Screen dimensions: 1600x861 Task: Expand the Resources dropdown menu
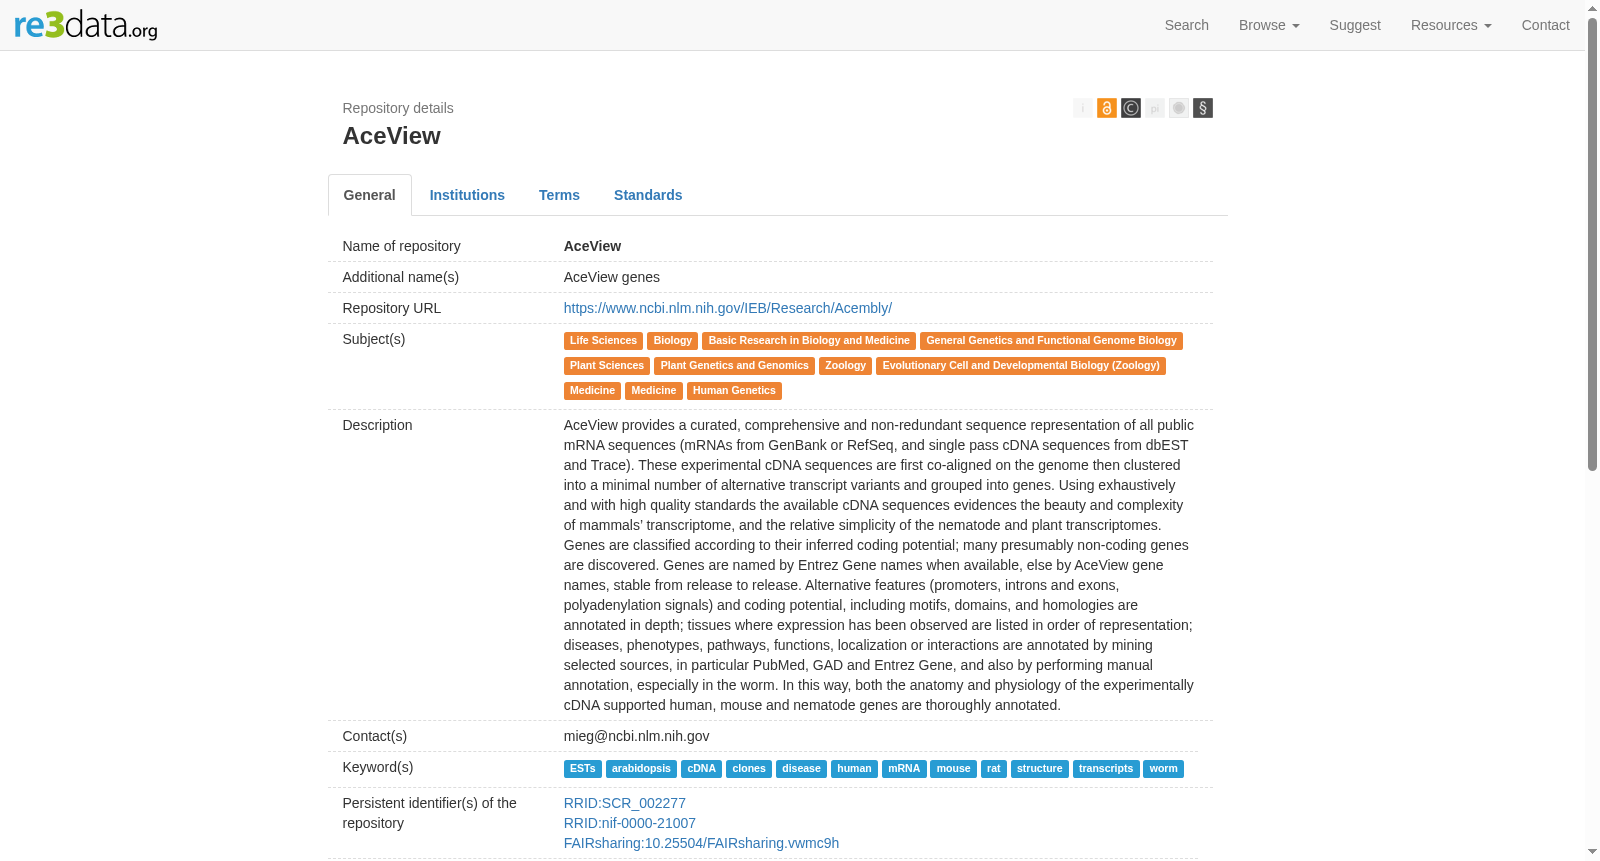coord(1451,25)
